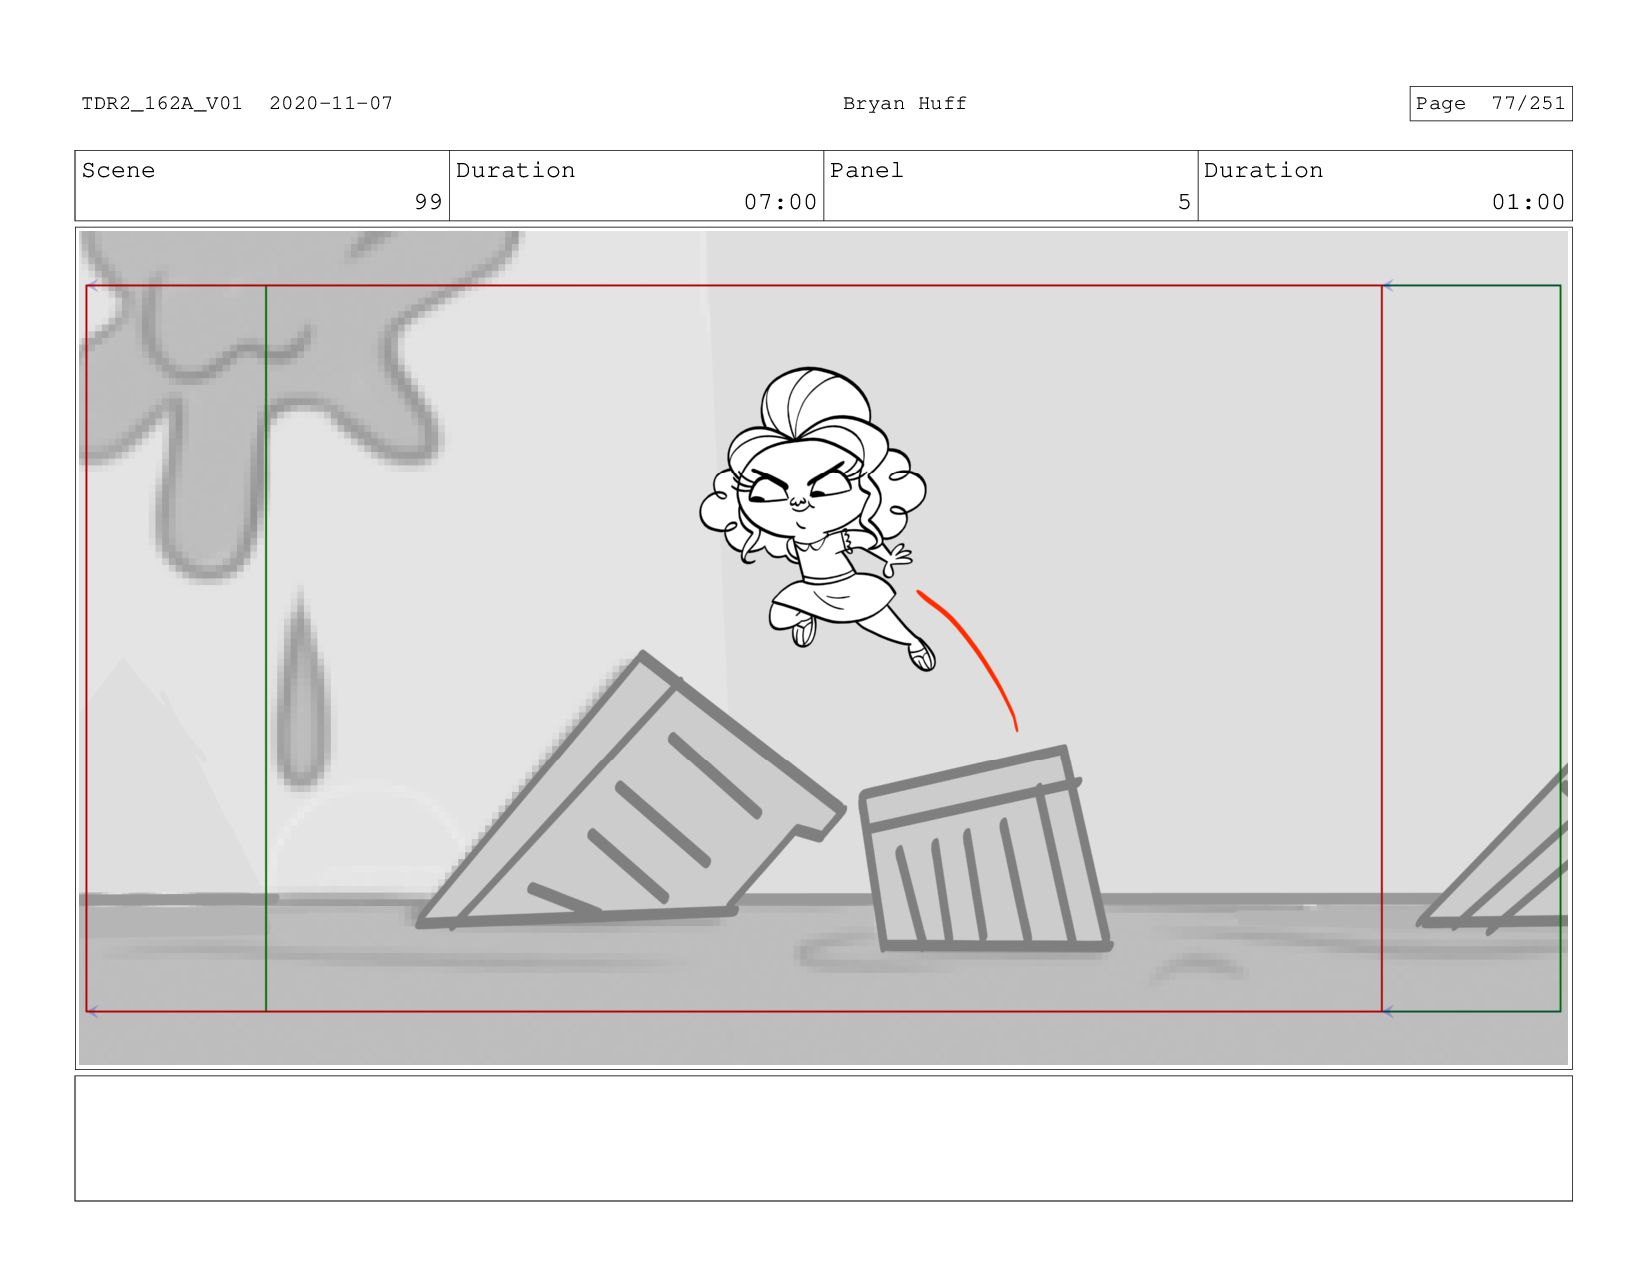Click the file name text 'TDR2_162A_V01'

162,103
